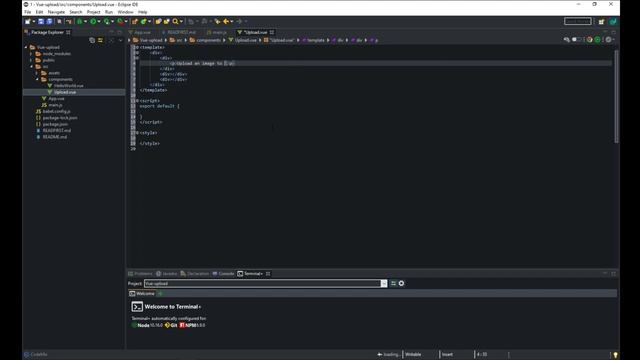Open the Window menu

125,12
